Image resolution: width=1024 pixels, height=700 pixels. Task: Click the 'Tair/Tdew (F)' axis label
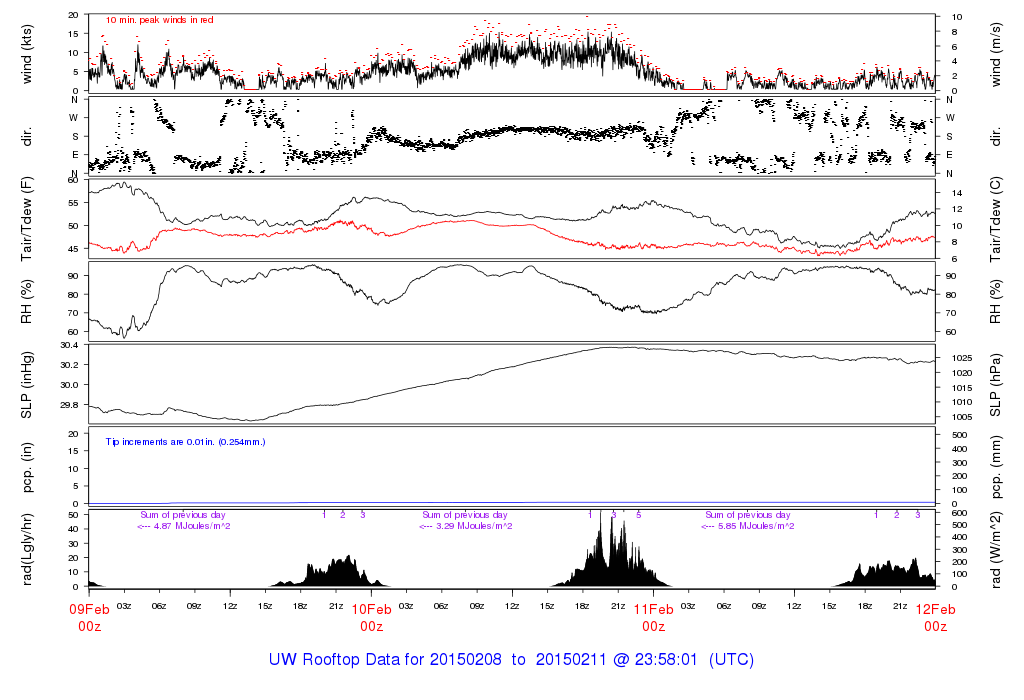point(26,219)
